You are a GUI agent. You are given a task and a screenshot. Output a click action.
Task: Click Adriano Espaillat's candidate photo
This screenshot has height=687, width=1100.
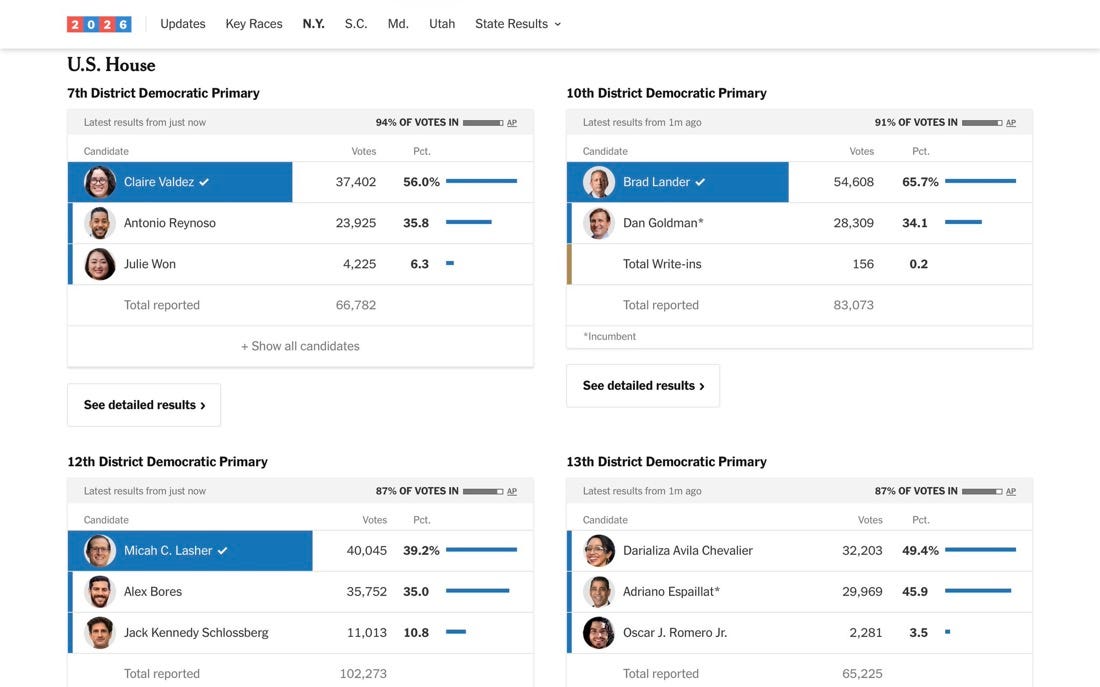(x=598, y=592)
